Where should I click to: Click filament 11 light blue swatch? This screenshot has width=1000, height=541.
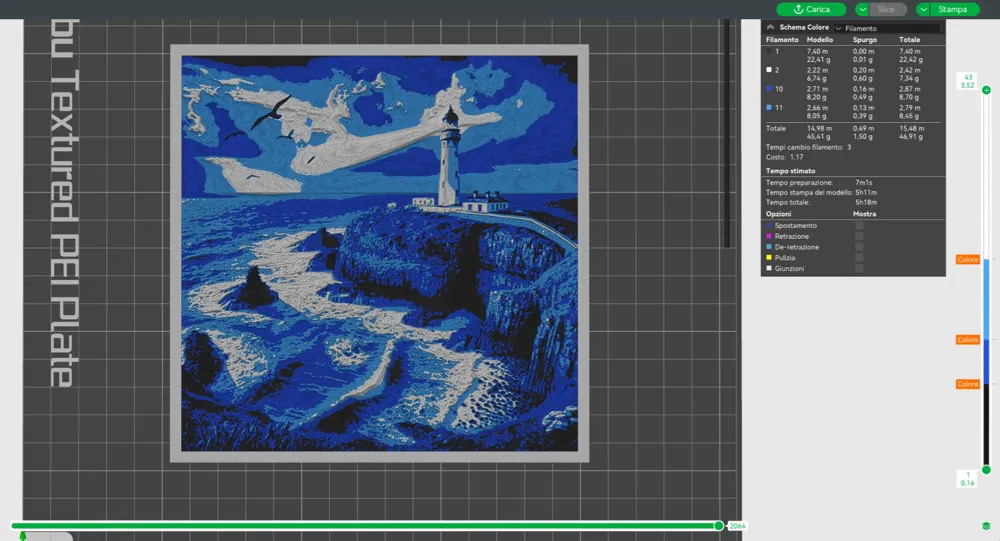tap(769, 107)
